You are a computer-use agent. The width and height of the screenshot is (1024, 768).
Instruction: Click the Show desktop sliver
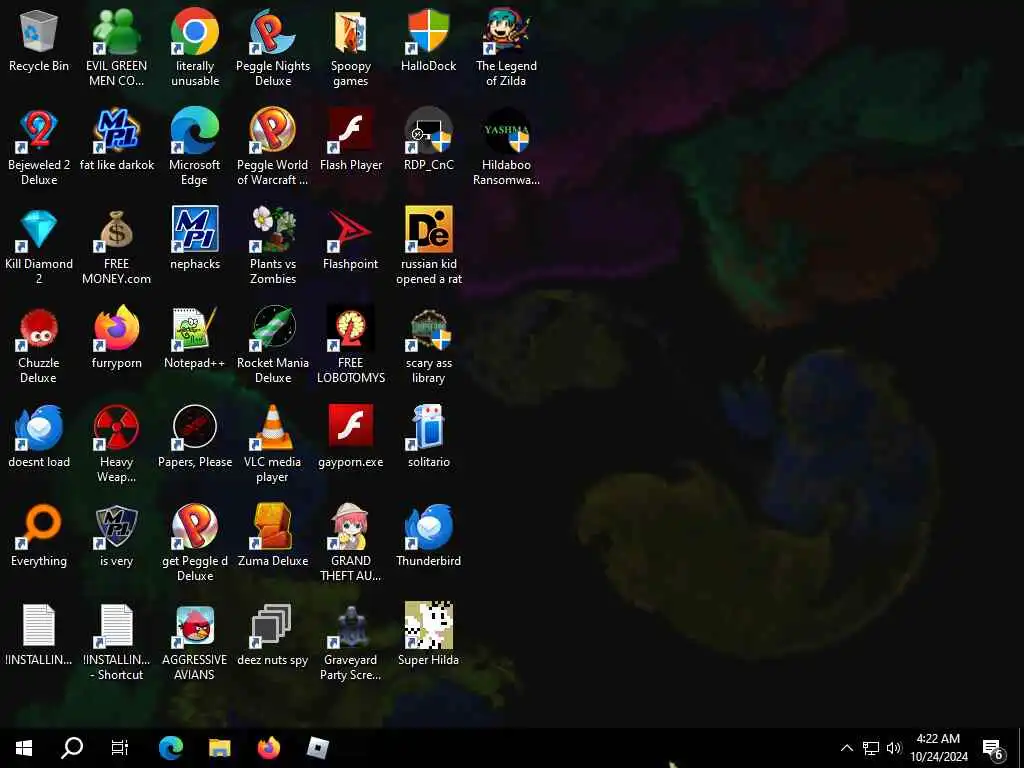click(x=1020, y=748)
